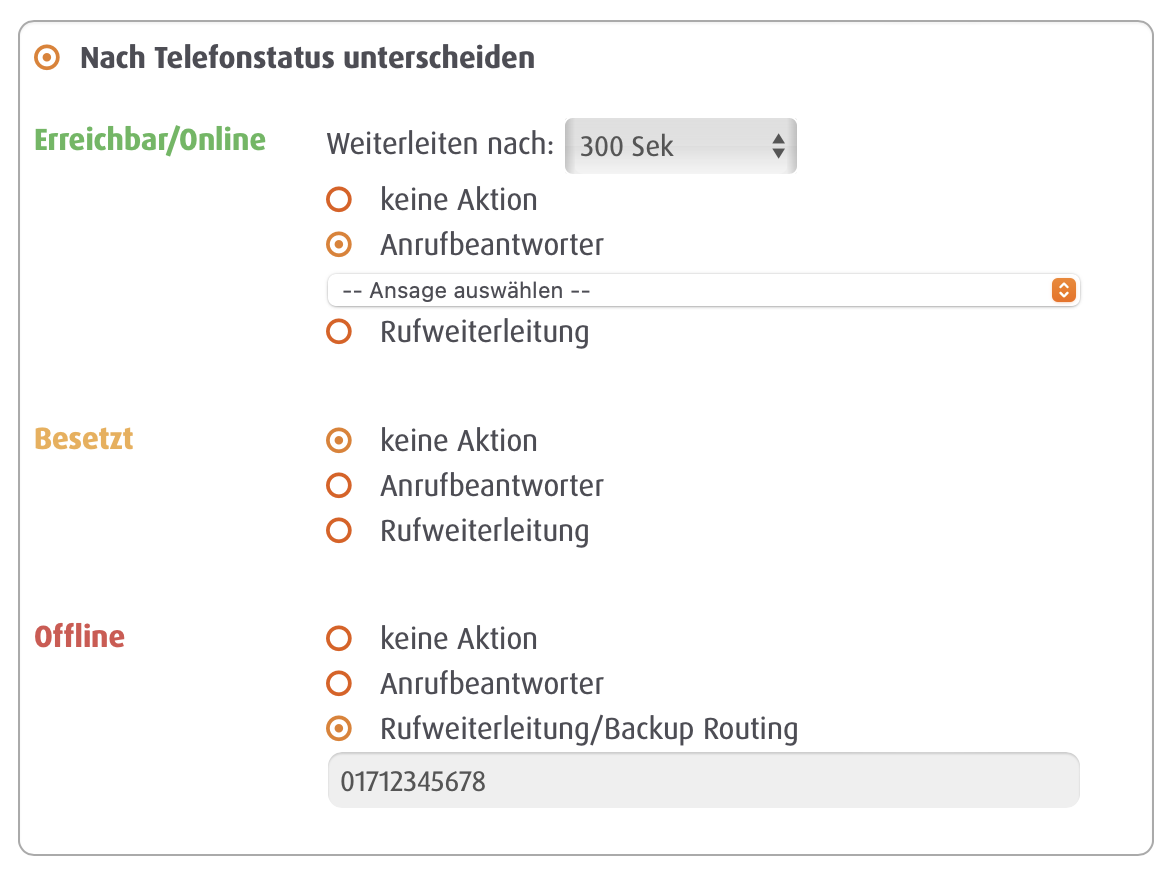Click the "Nach Telefonstatus unterscheiden" heading text
This screenshot has height=874, width=1170.
(307, 58)
